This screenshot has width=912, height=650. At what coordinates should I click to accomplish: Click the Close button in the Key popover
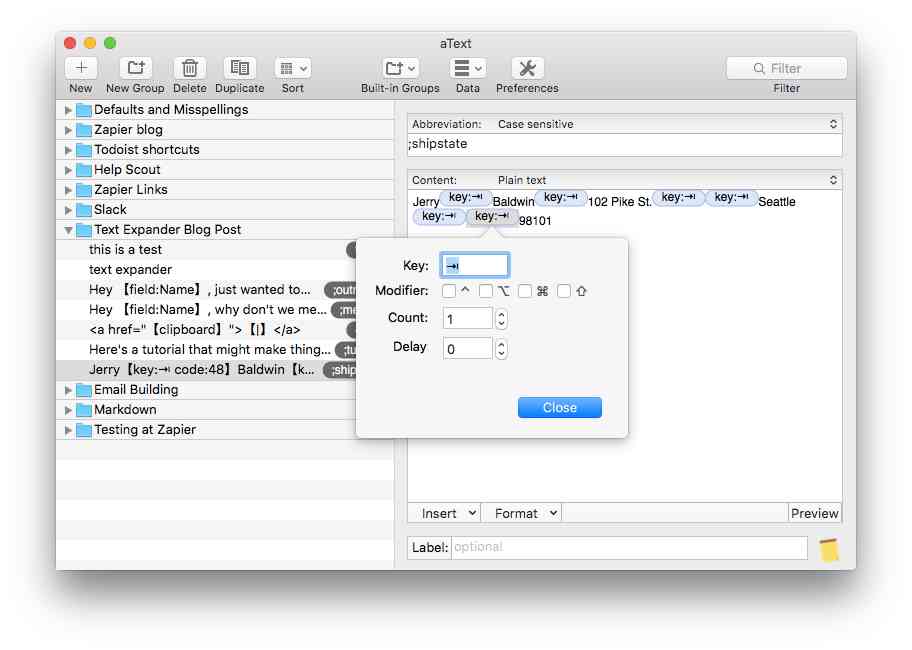[x=559, y=407]
